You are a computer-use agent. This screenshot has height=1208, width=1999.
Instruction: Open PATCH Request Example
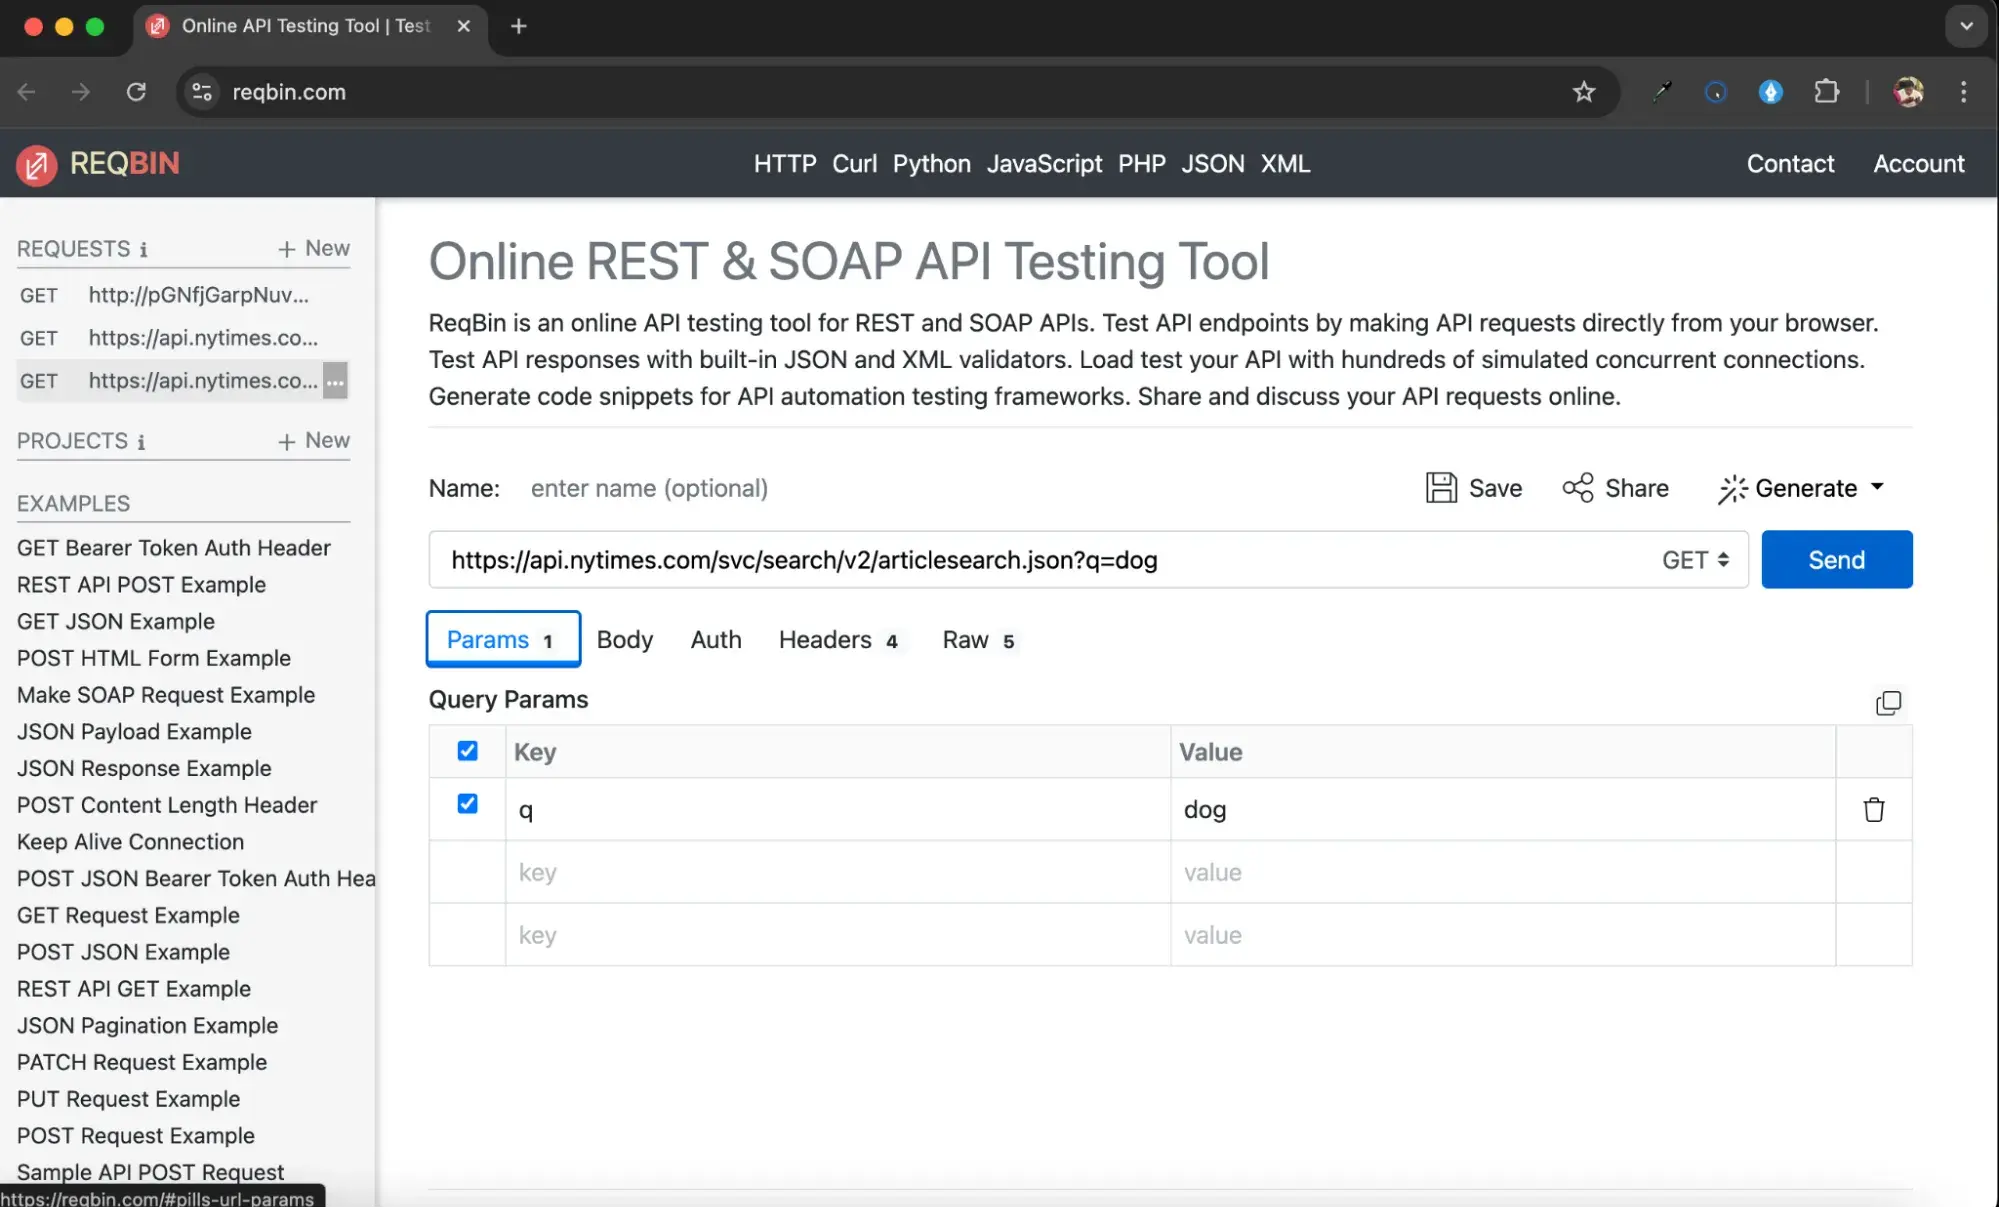click(142, 1063)
